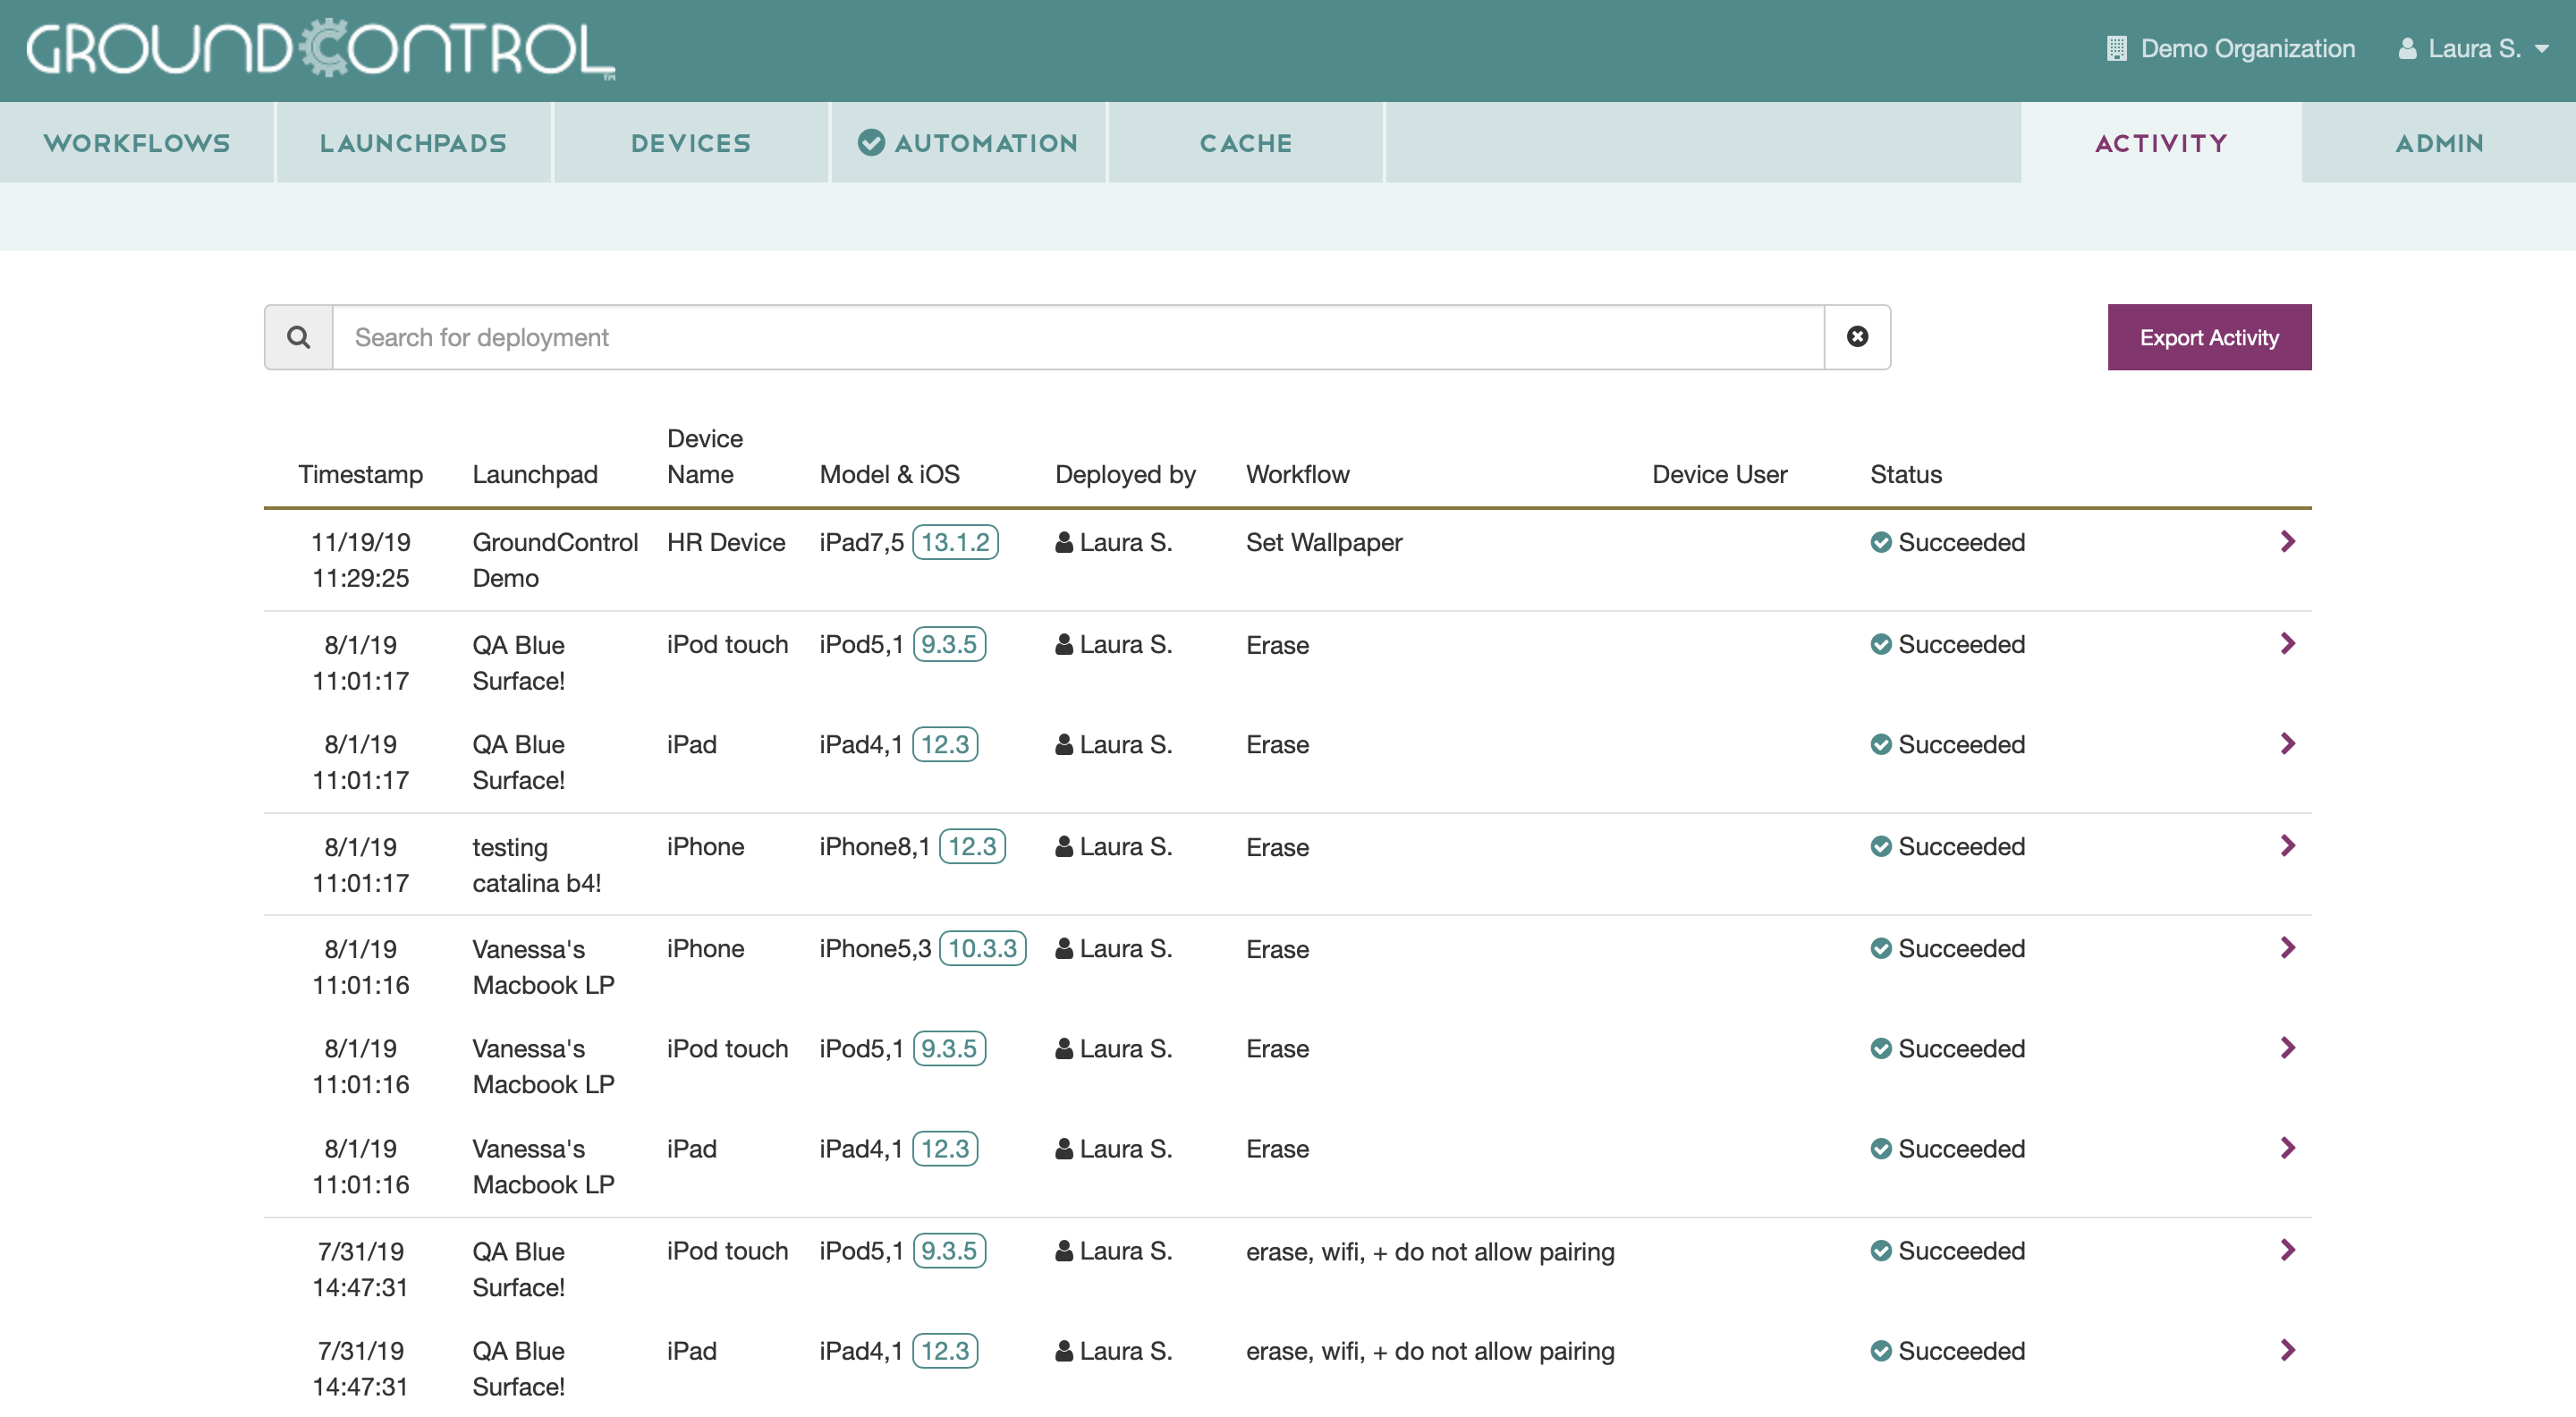Click the Succeeded check icon for Set Wallpaper
This screenshot has width=2576, height=1417.
coord(1880,542)
